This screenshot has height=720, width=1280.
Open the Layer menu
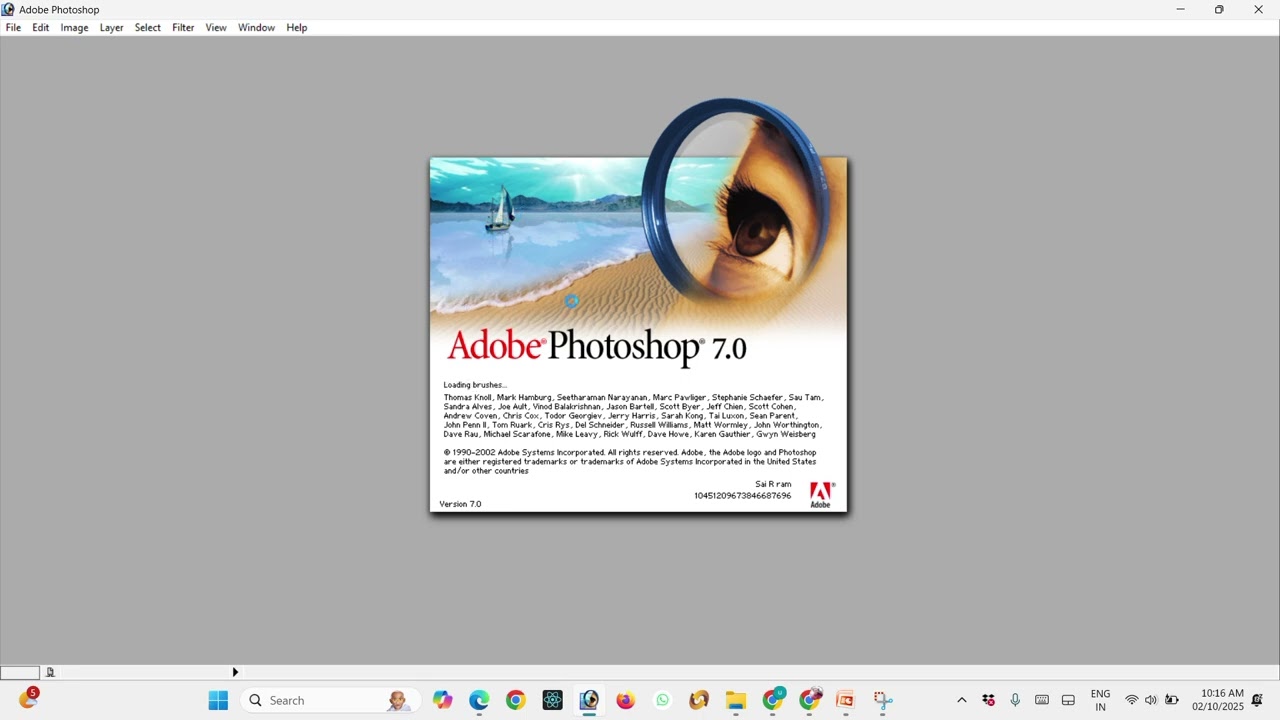111,27
